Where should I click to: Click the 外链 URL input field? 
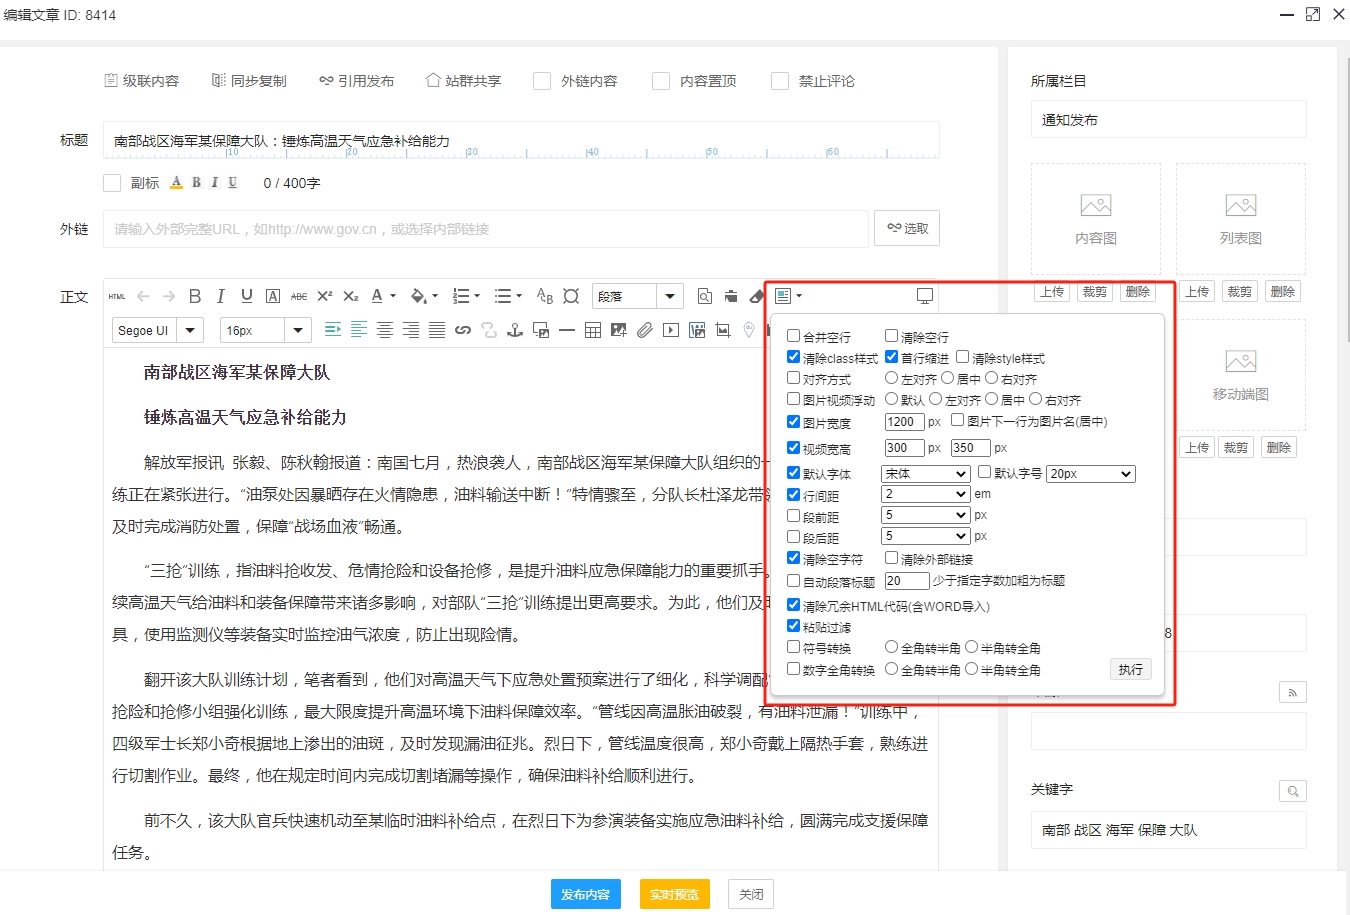486,229
